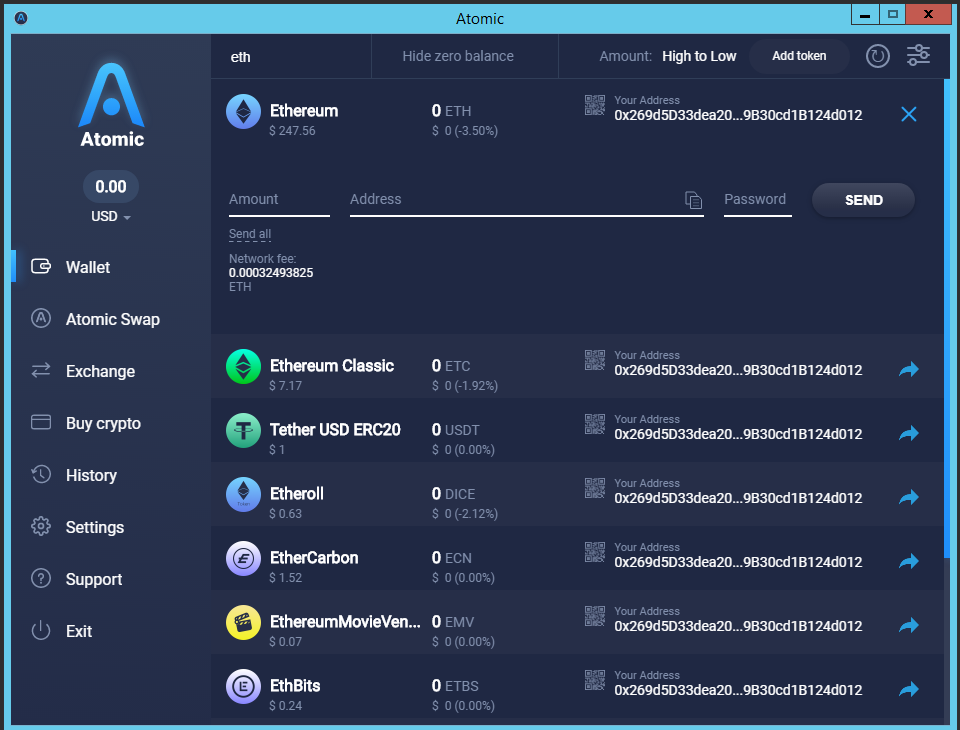The image size is (960, 730).
Task: Click the Password input field
Action: coord(757,201)
